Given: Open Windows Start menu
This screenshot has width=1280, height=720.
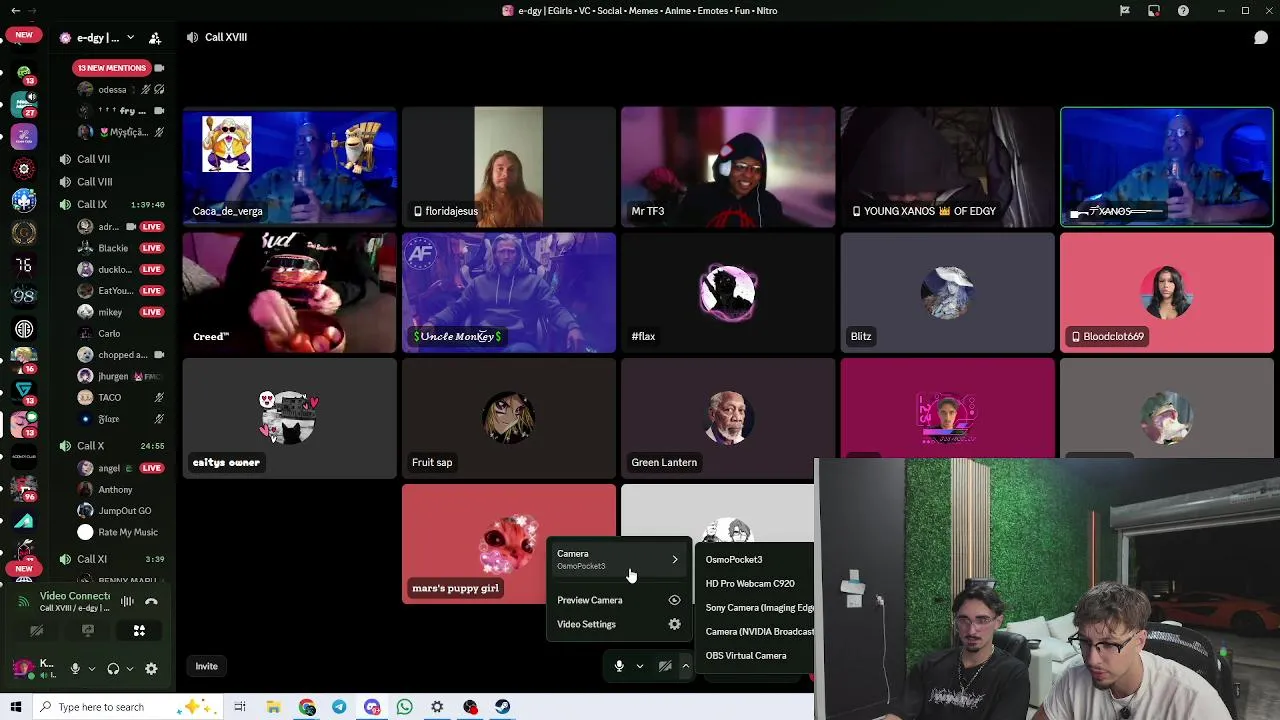Looking at the screenshot, I should click(x=15, y=707).
